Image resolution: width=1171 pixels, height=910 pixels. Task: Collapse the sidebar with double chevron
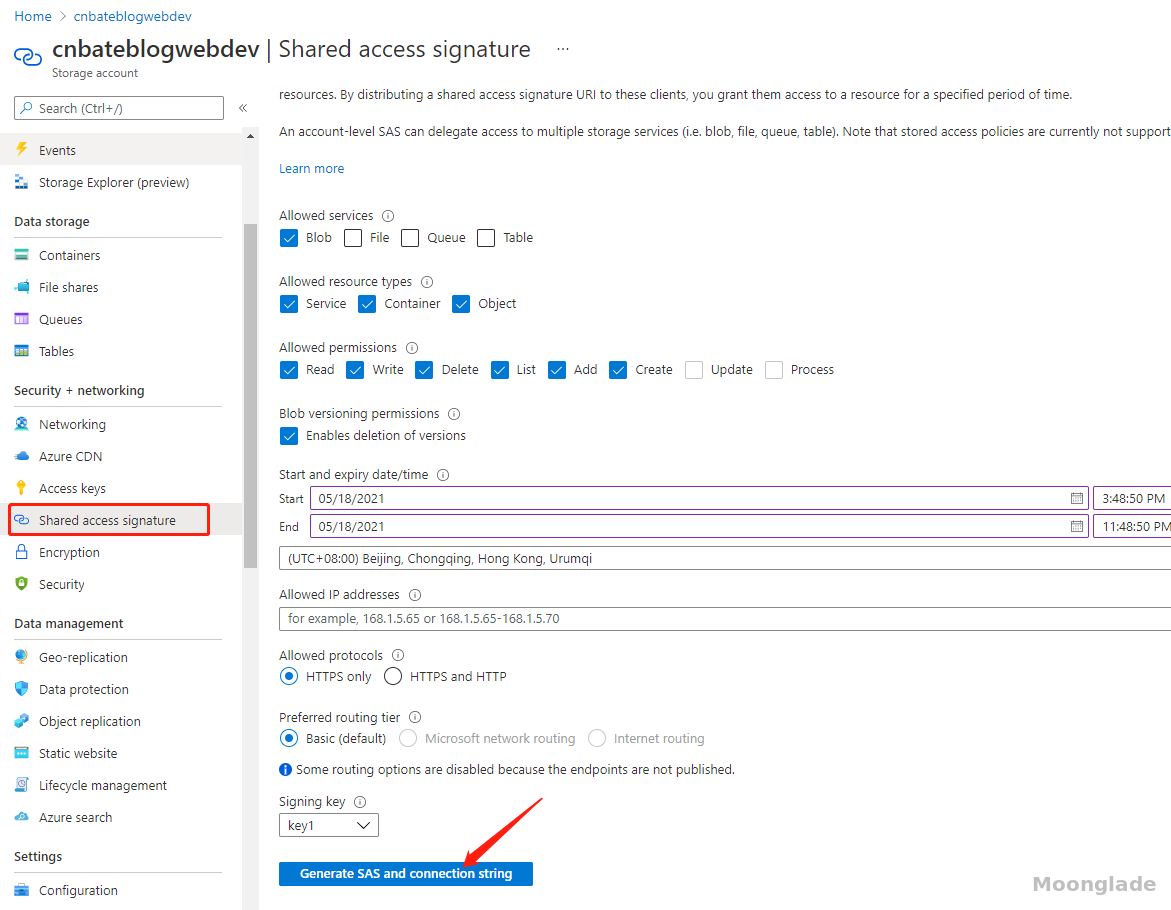click(243, 108)
